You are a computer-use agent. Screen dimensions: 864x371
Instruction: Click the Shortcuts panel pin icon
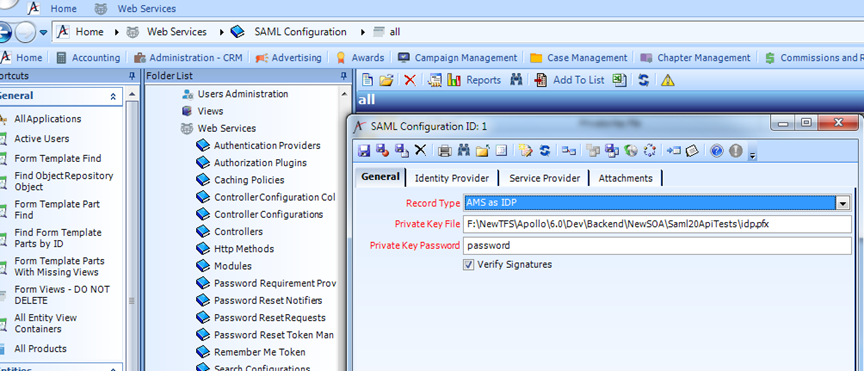(132, 76)
